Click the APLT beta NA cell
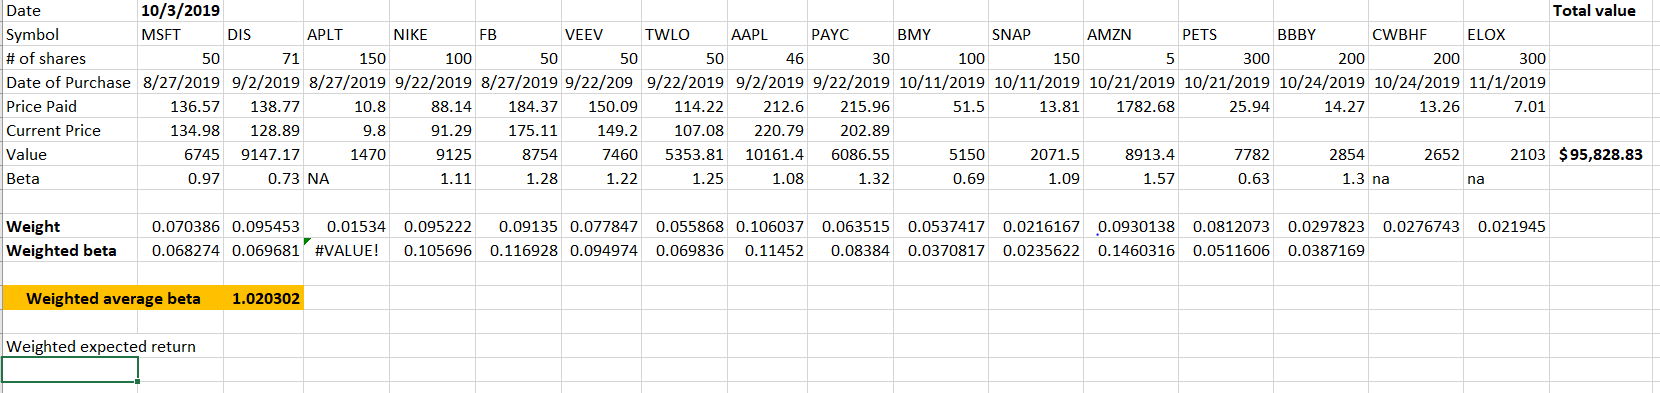The image size is (1660, 393). [x=346, y=178]
